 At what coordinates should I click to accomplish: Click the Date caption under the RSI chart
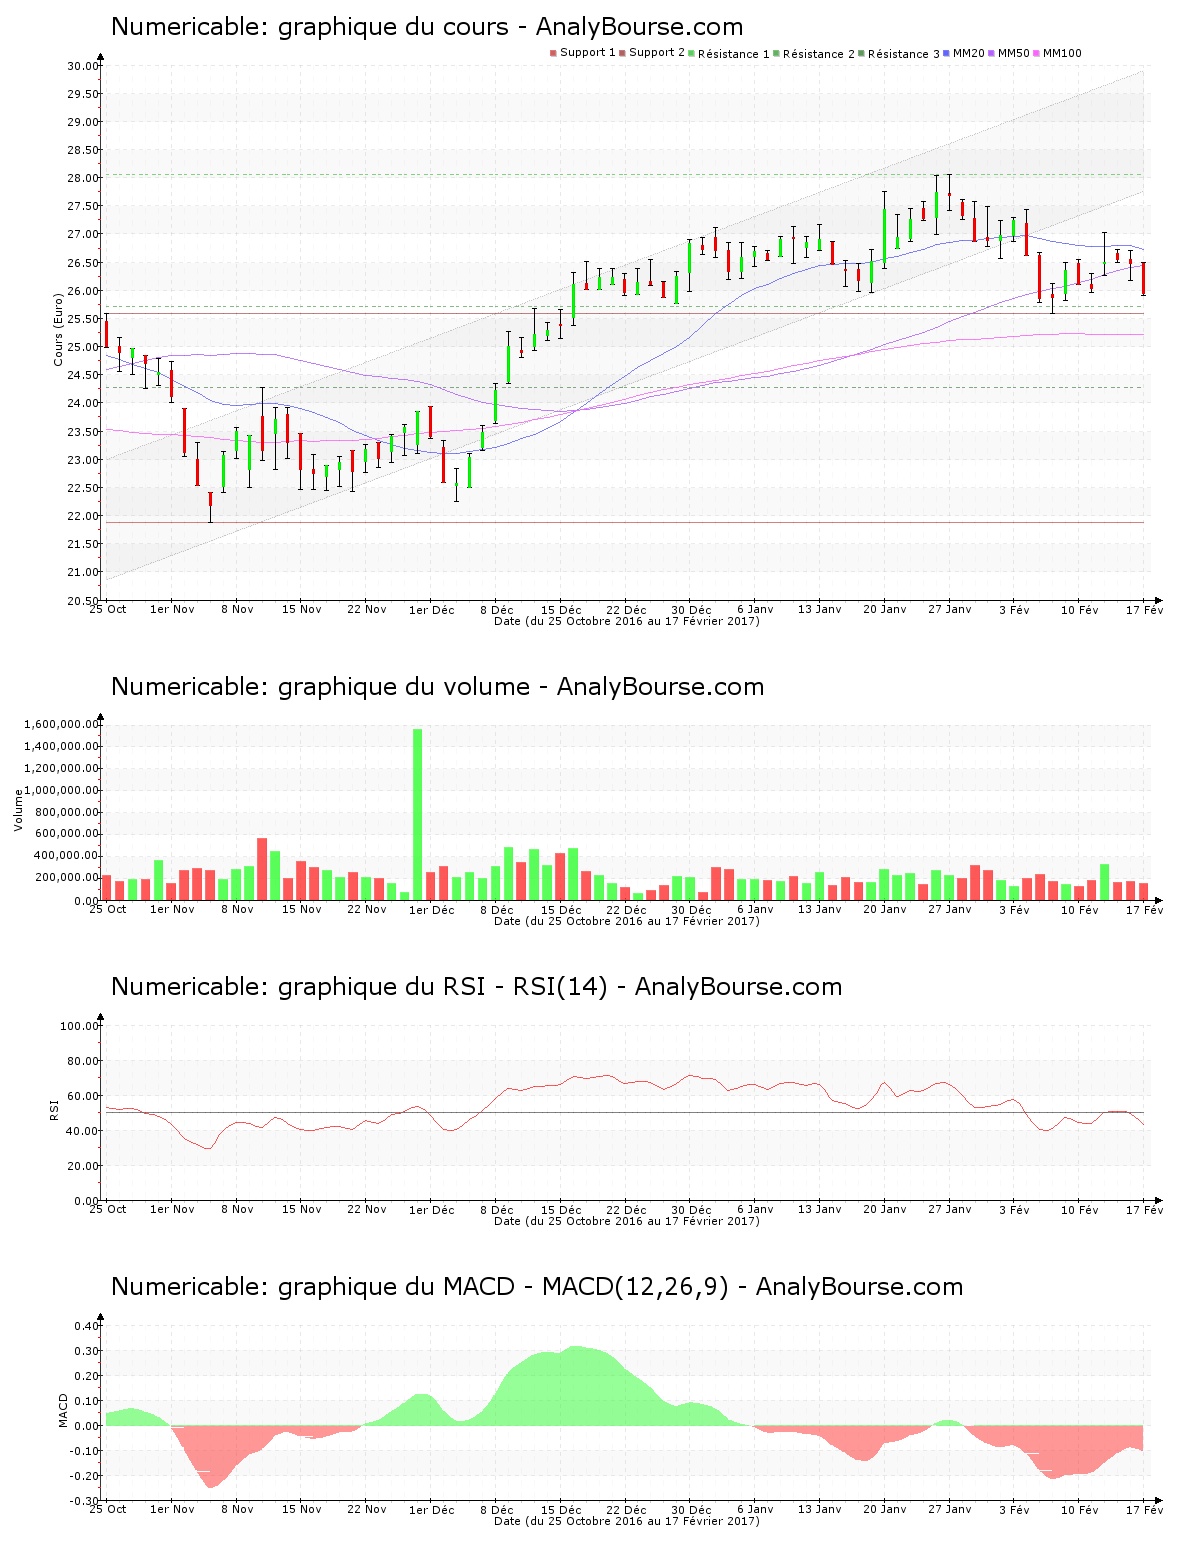pos(627,1221)
